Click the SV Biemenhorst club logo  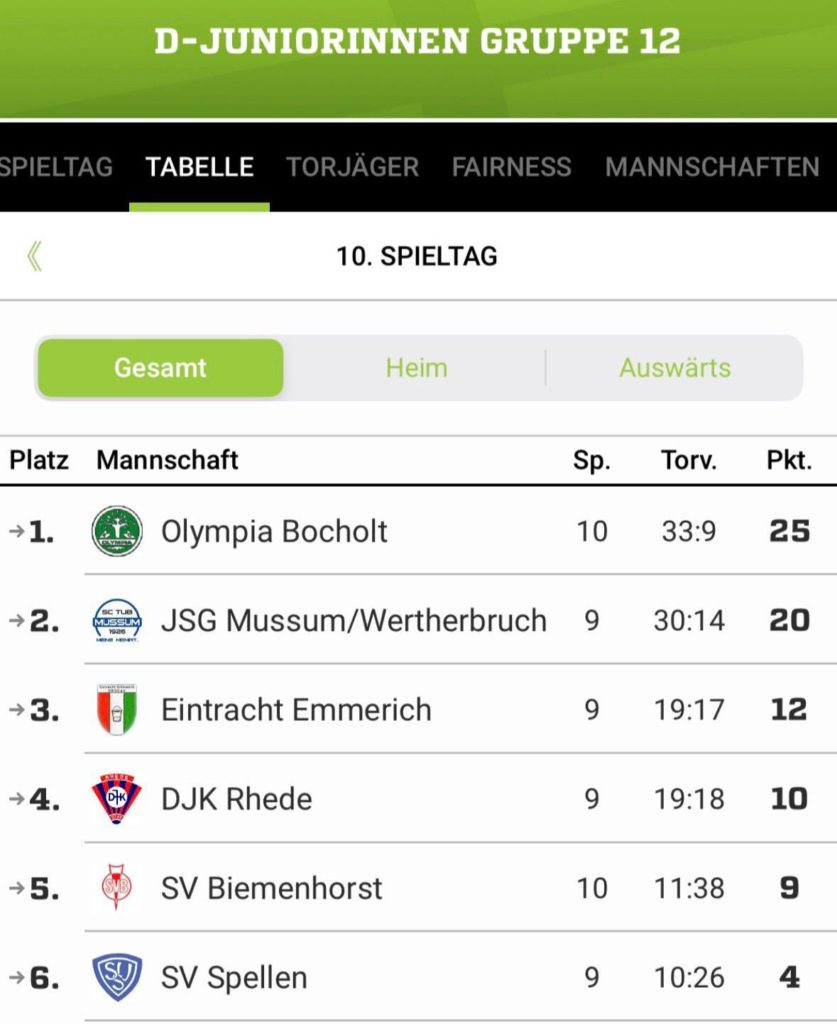tap(117, 887)
